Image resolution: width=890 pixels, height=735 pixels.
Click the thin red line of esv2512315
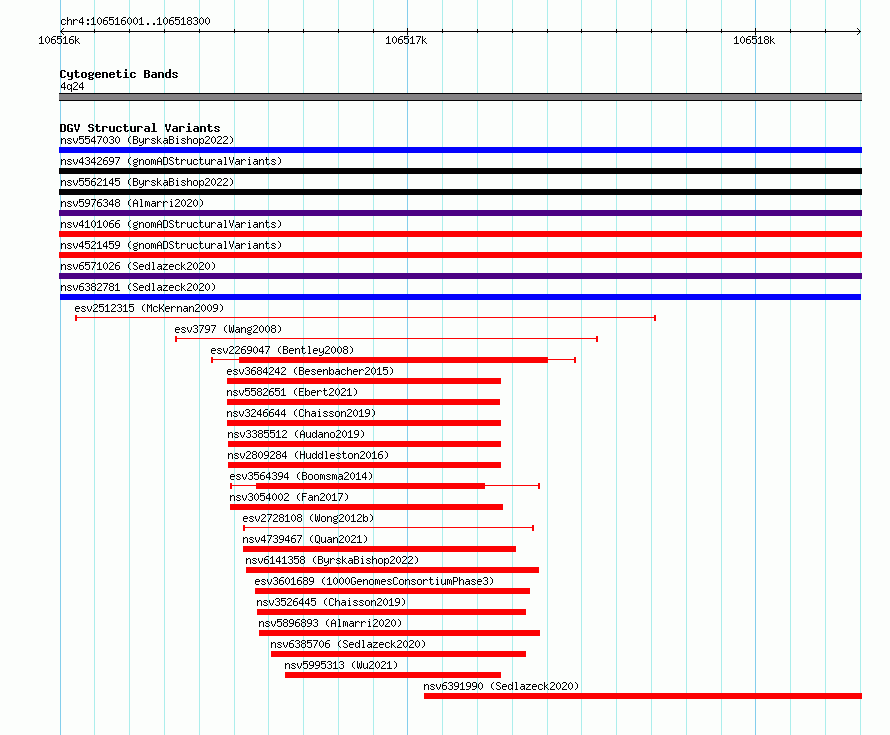pyautogui.click(x=366, y=318)
